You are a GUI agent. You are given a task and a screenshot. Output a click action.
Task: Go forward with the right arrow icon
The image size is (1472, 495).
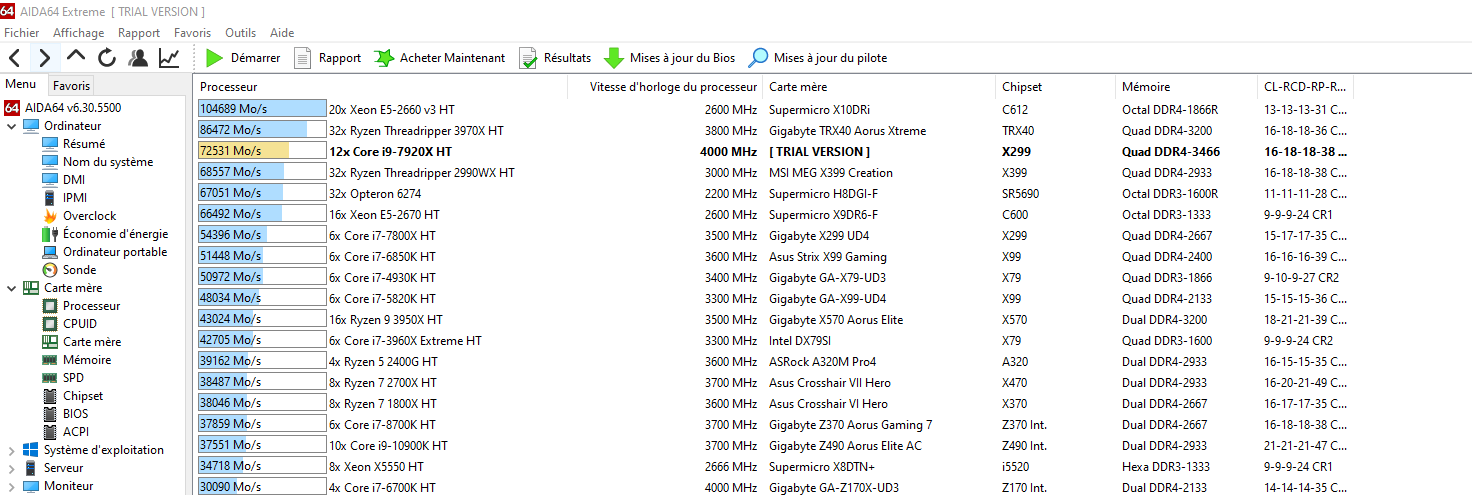pos(44,58)
